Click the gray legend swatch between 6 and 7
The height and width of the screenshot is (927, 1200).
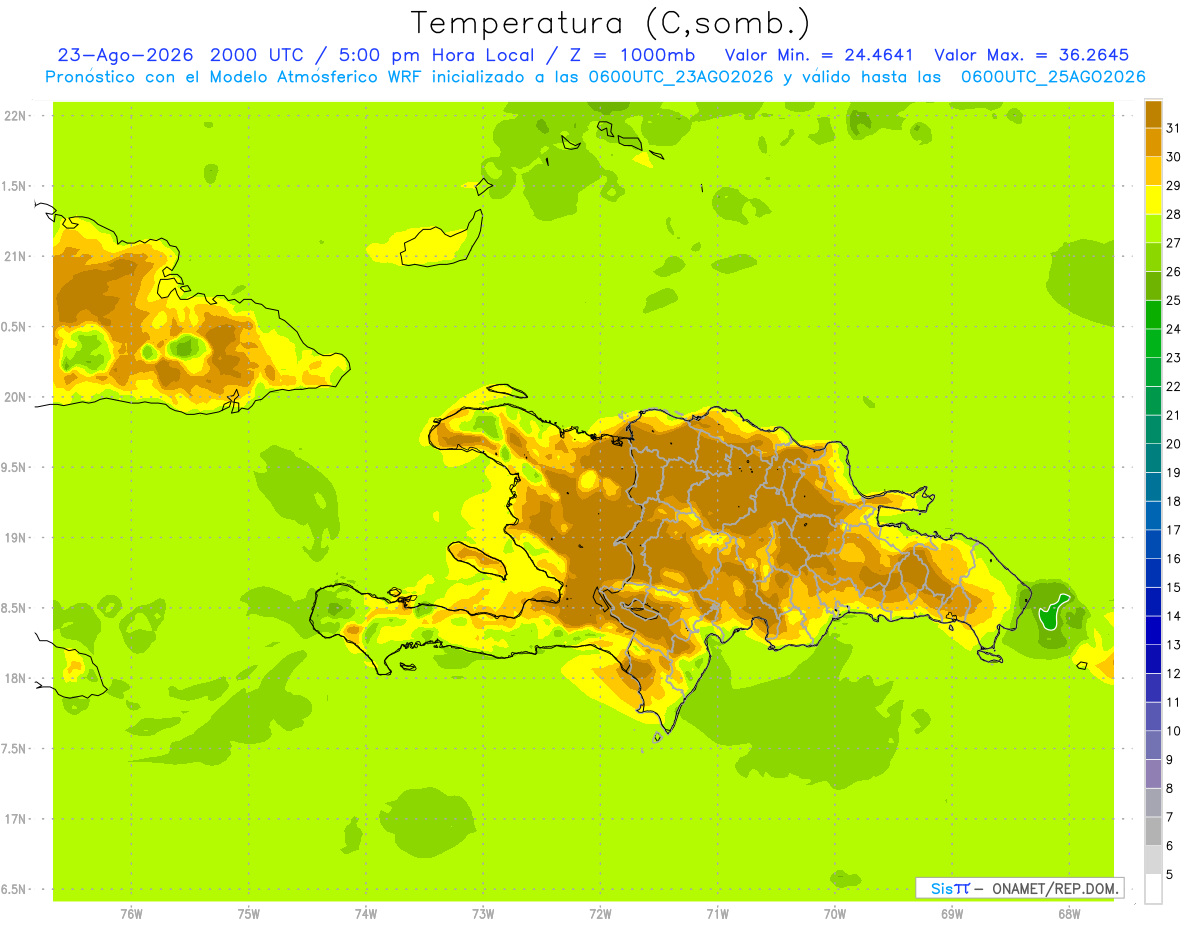1153,831
